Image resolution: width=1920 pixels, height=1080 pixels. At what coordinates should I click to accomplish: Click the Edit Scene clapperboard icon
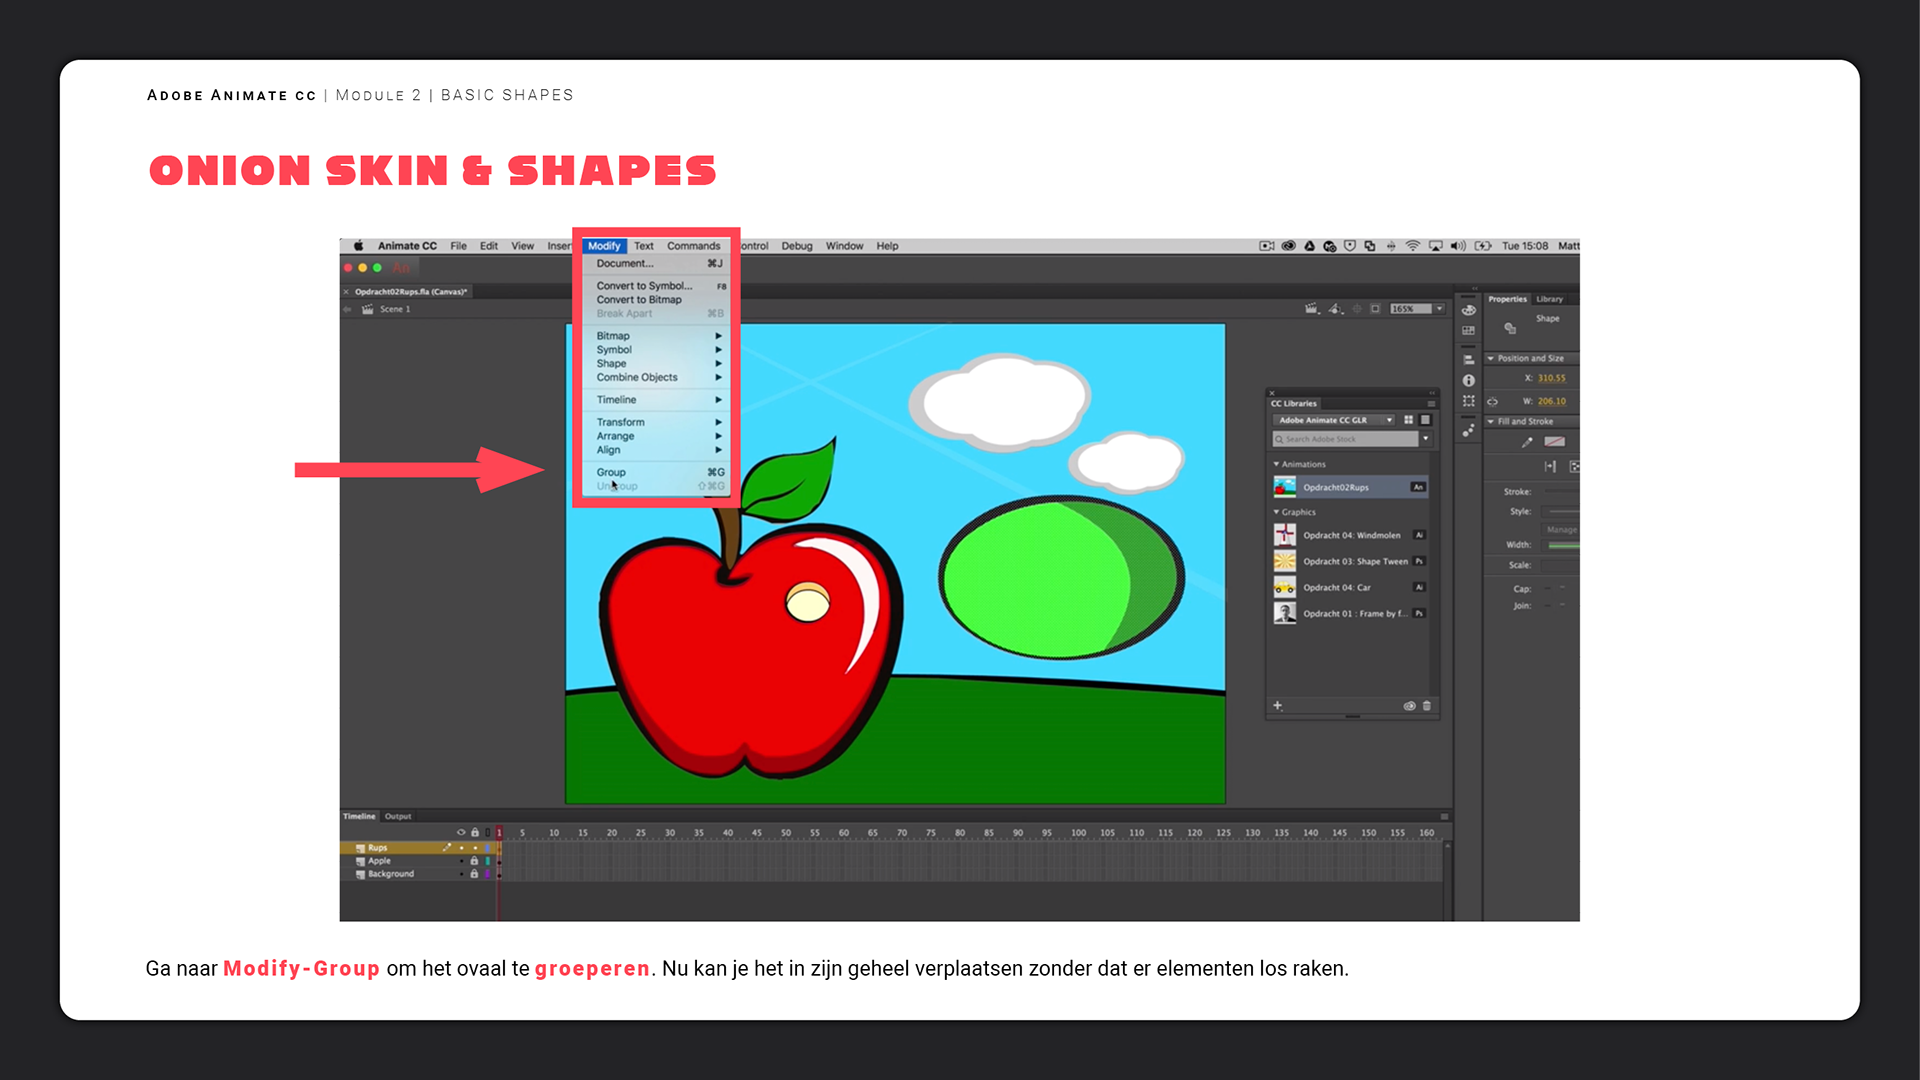1312,309
